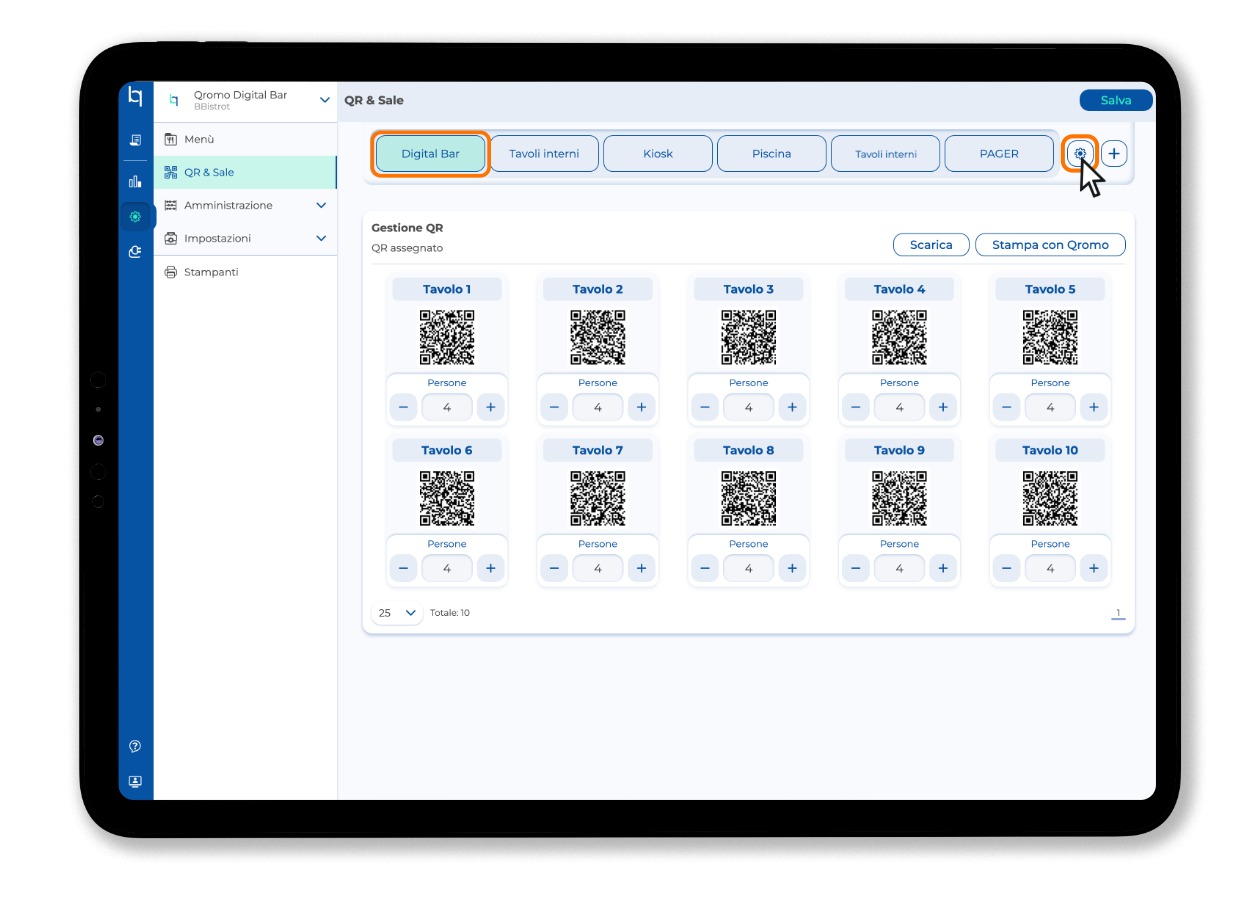Decrease persons for Tavolo 8
The image size is (1250, 920).
(705, 568)
